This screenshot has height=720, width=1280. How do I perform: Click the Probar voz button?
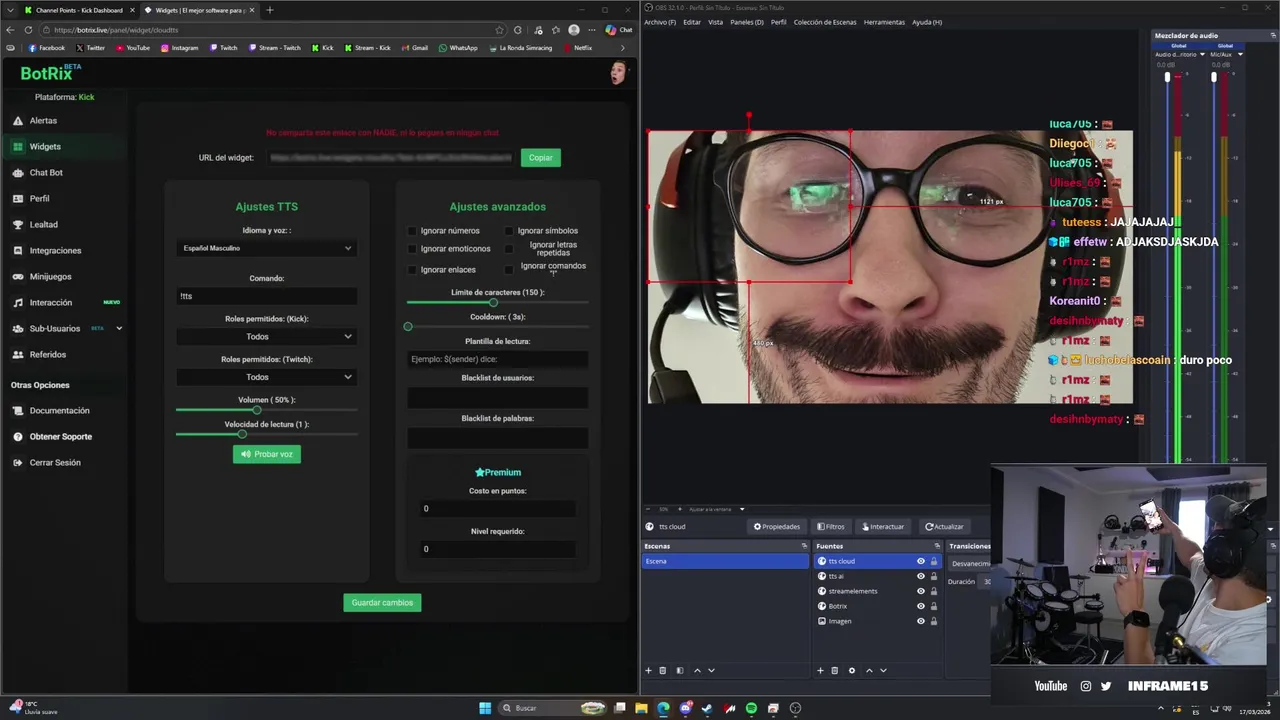267,454
